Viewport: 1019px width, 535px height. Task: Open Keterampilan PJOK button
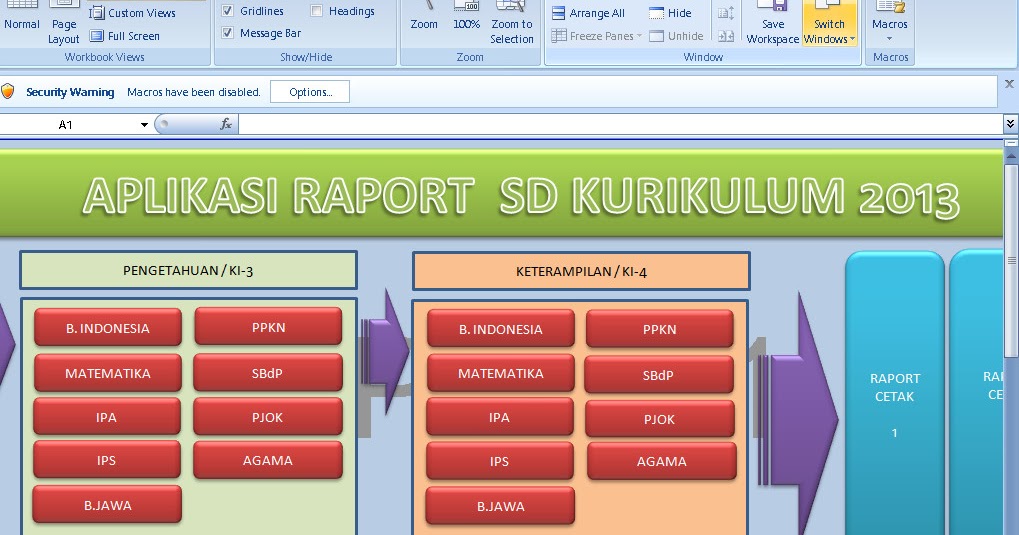(660, 419)
